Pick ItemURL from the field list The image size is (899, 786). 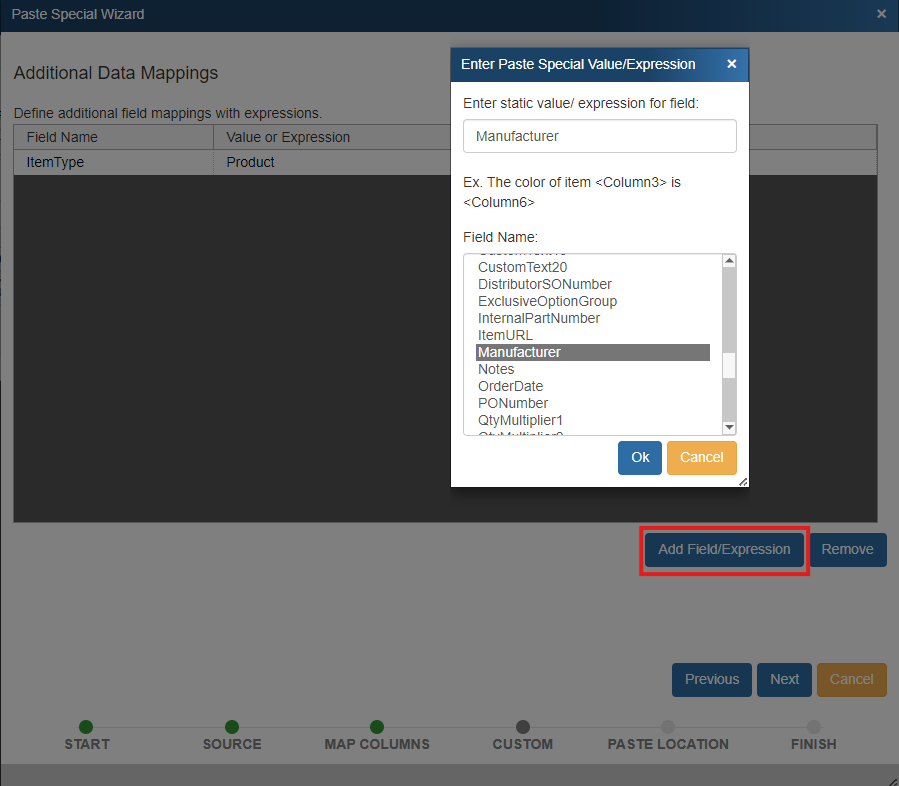click(x=505, y=335)
